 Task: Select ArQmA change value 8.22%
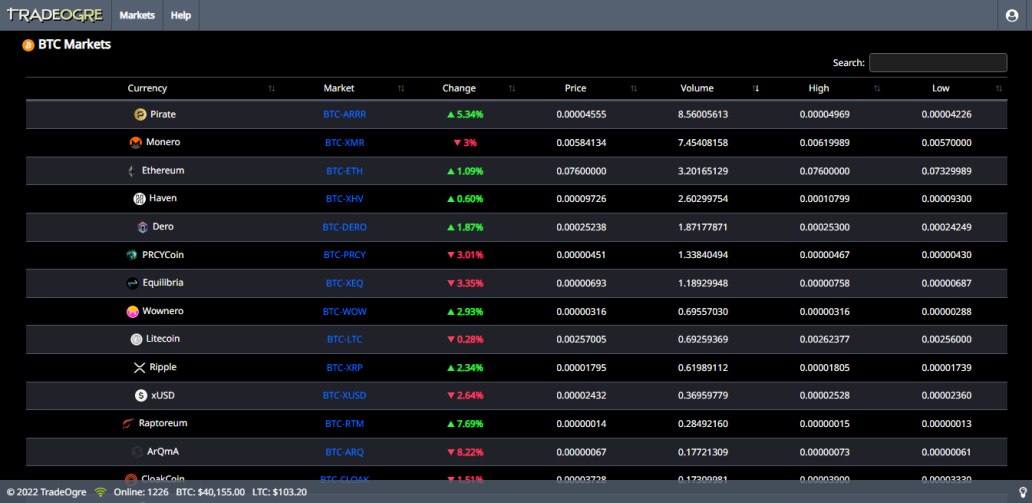point(465,452)
